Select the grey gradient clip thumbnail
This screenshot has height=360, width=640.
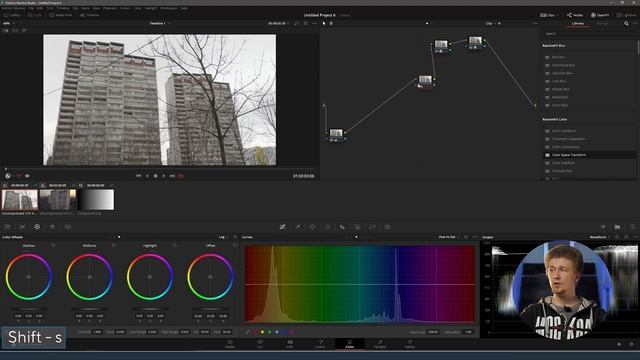[96, 200]
